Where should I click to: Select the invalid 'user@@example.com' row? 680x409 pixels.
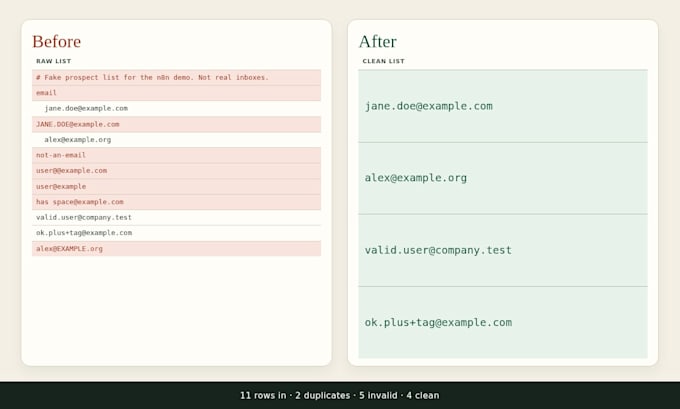click(x=177, y=171)
